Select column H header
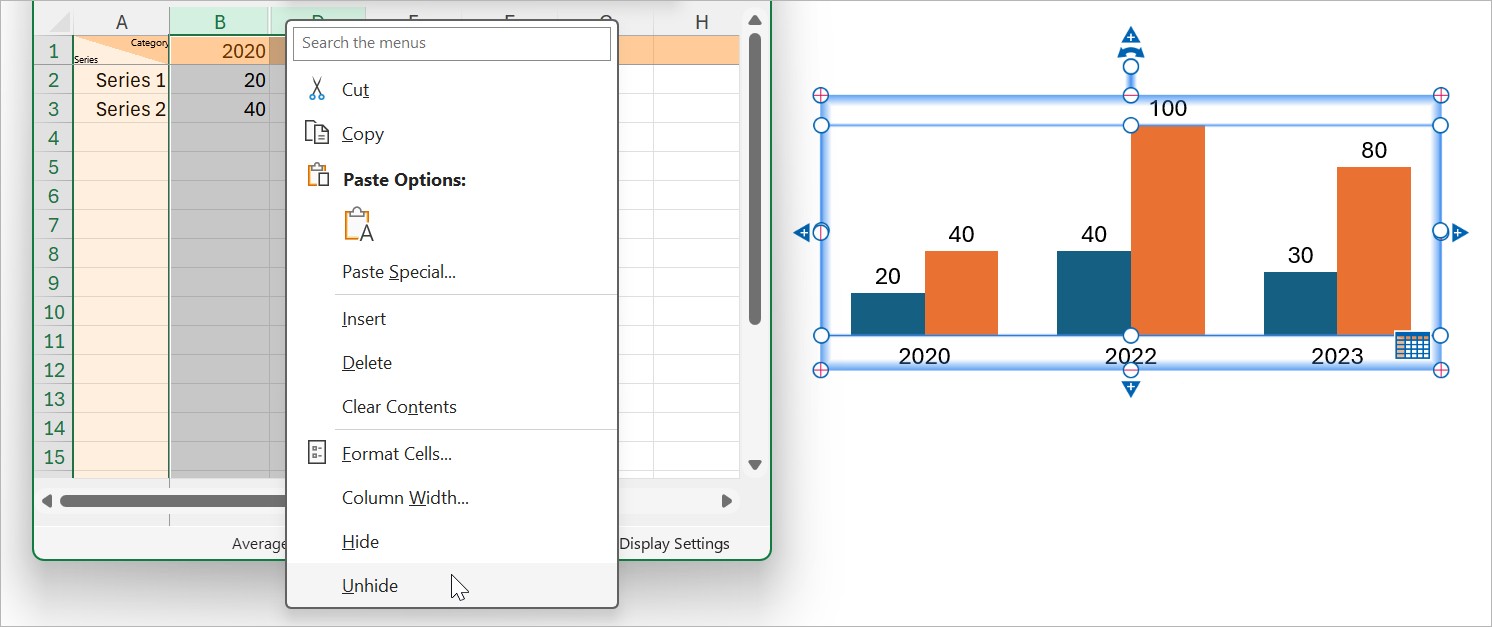The height and width of the screenshot is (627, 1492). click(x=701, y=22)
